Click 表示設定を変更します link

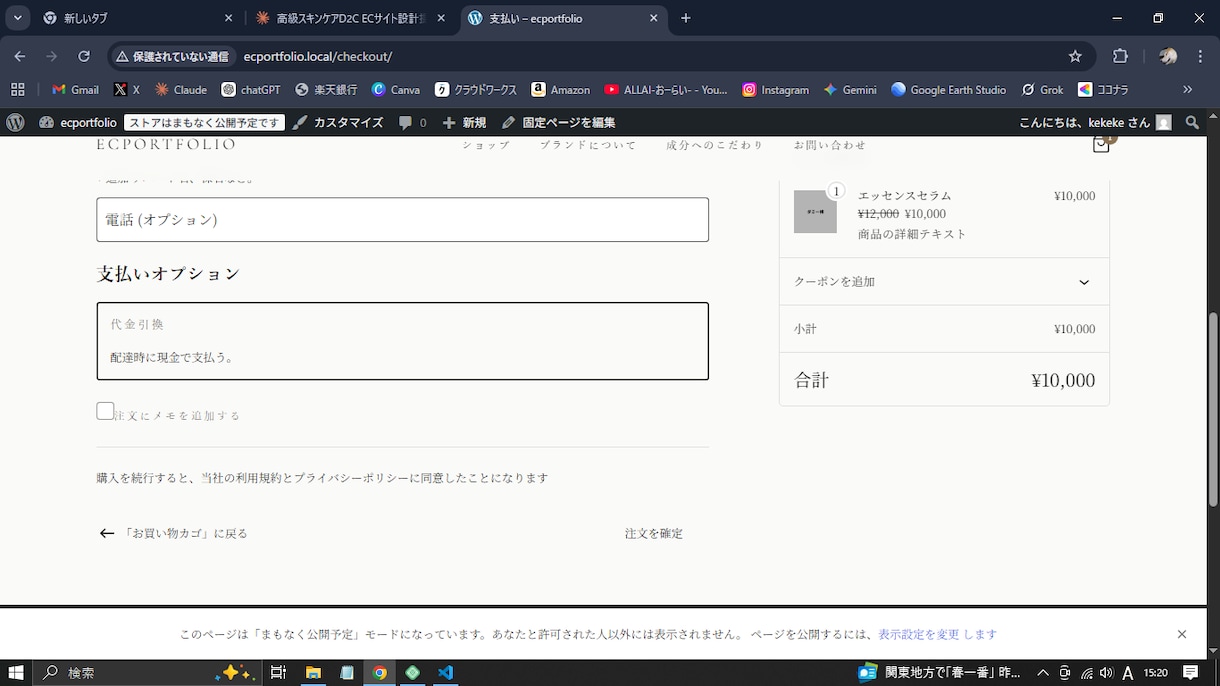tap(937, 634)
